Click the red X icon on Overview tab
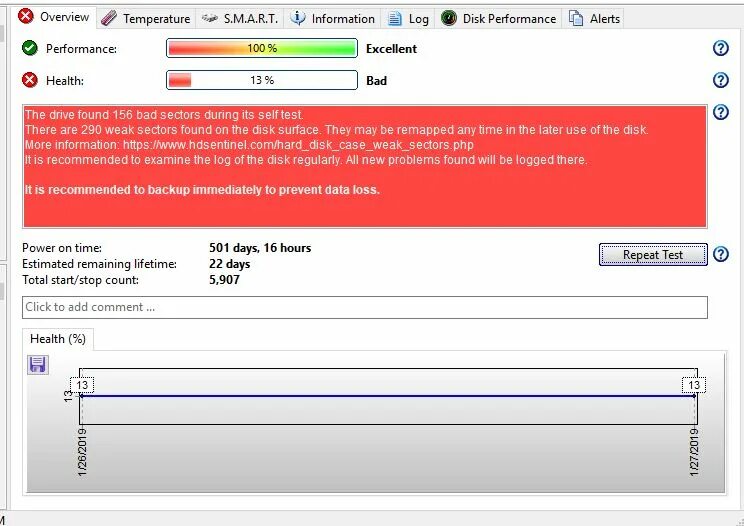The height and width of the screenshot is (526, 744). click(x=26, y=17)
